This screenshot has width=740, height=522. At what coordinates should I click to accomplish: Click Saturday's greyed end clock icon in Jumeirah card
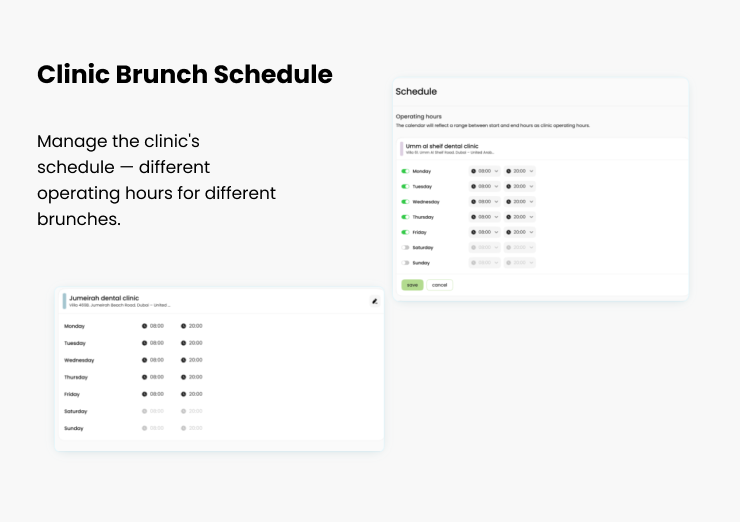pos(184,411)
